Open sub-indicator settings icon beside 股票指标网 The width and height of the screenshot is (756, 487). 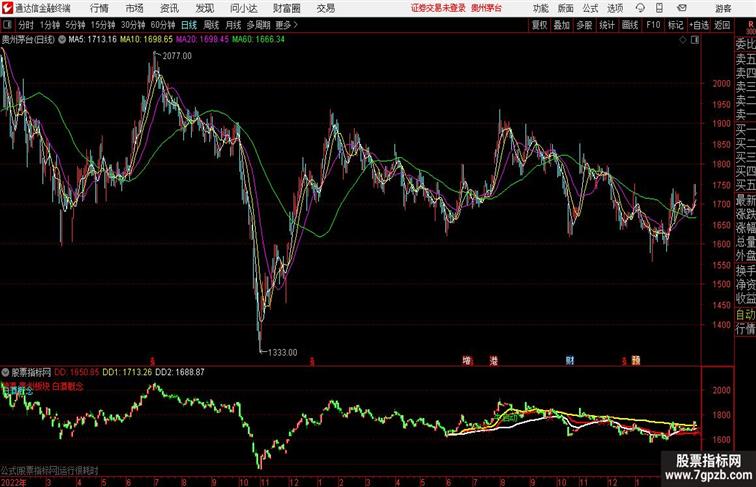coord(6,372)
